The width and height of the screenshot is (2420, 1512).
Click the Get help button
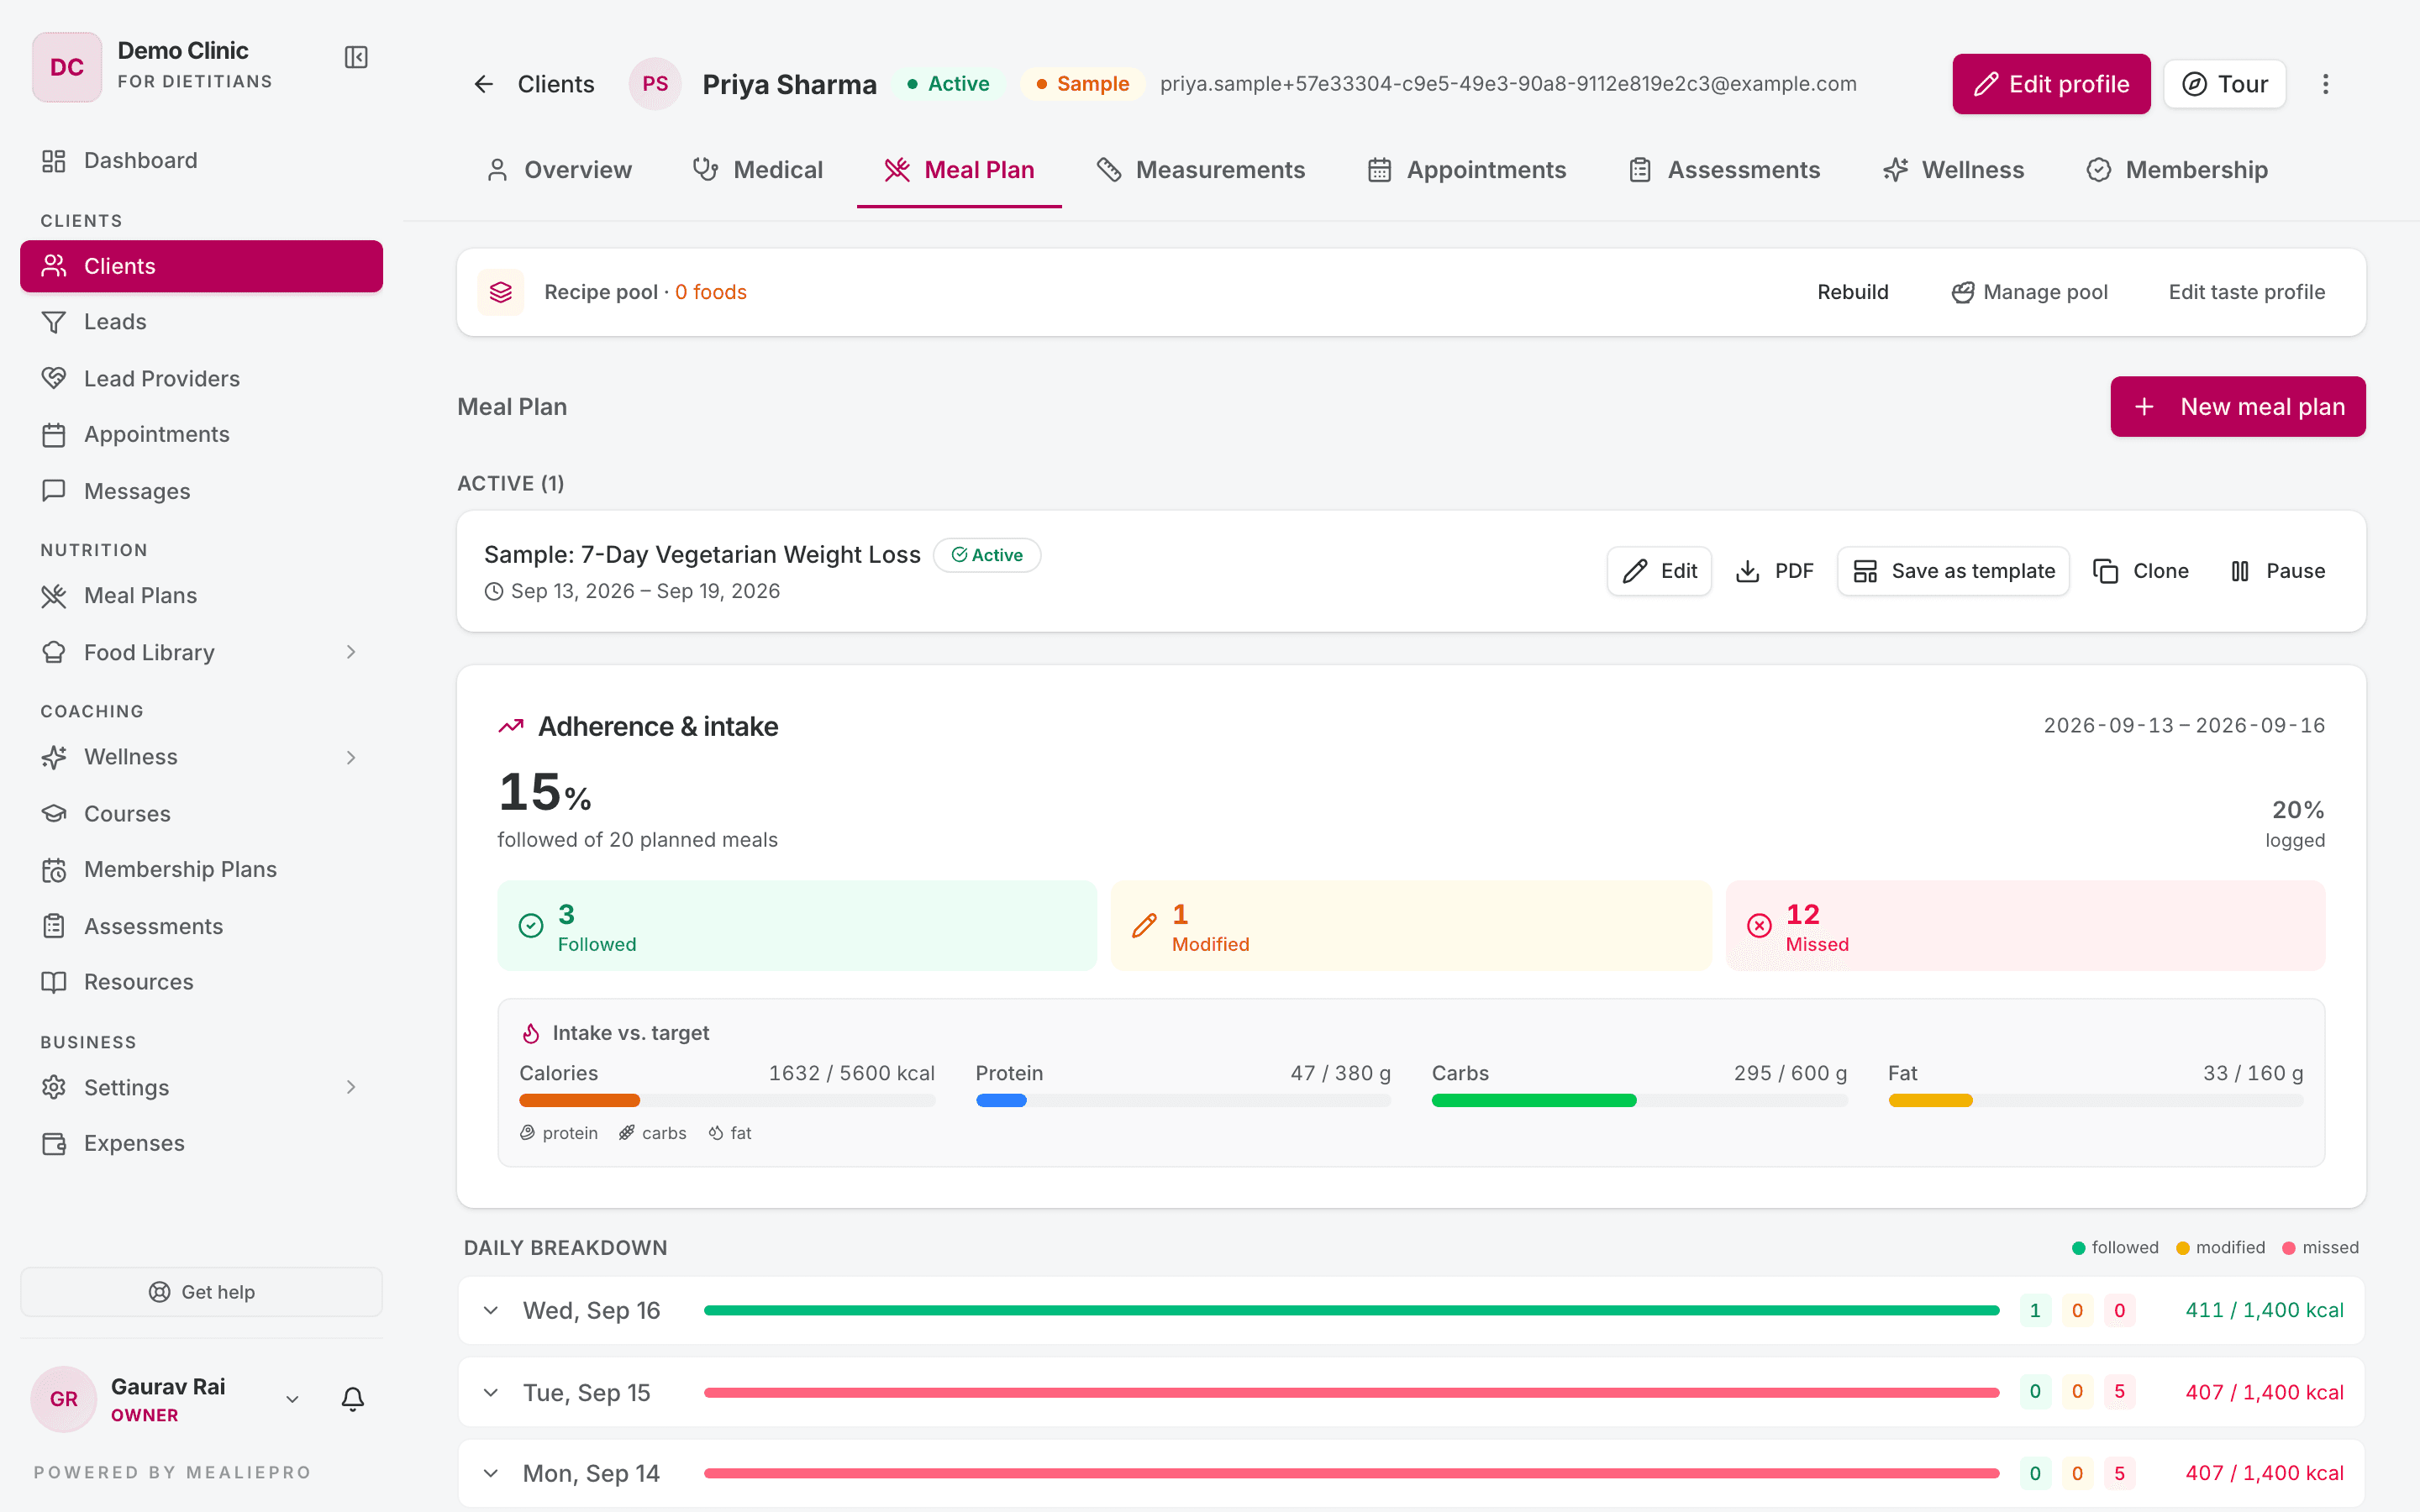tap(201, 1292)
